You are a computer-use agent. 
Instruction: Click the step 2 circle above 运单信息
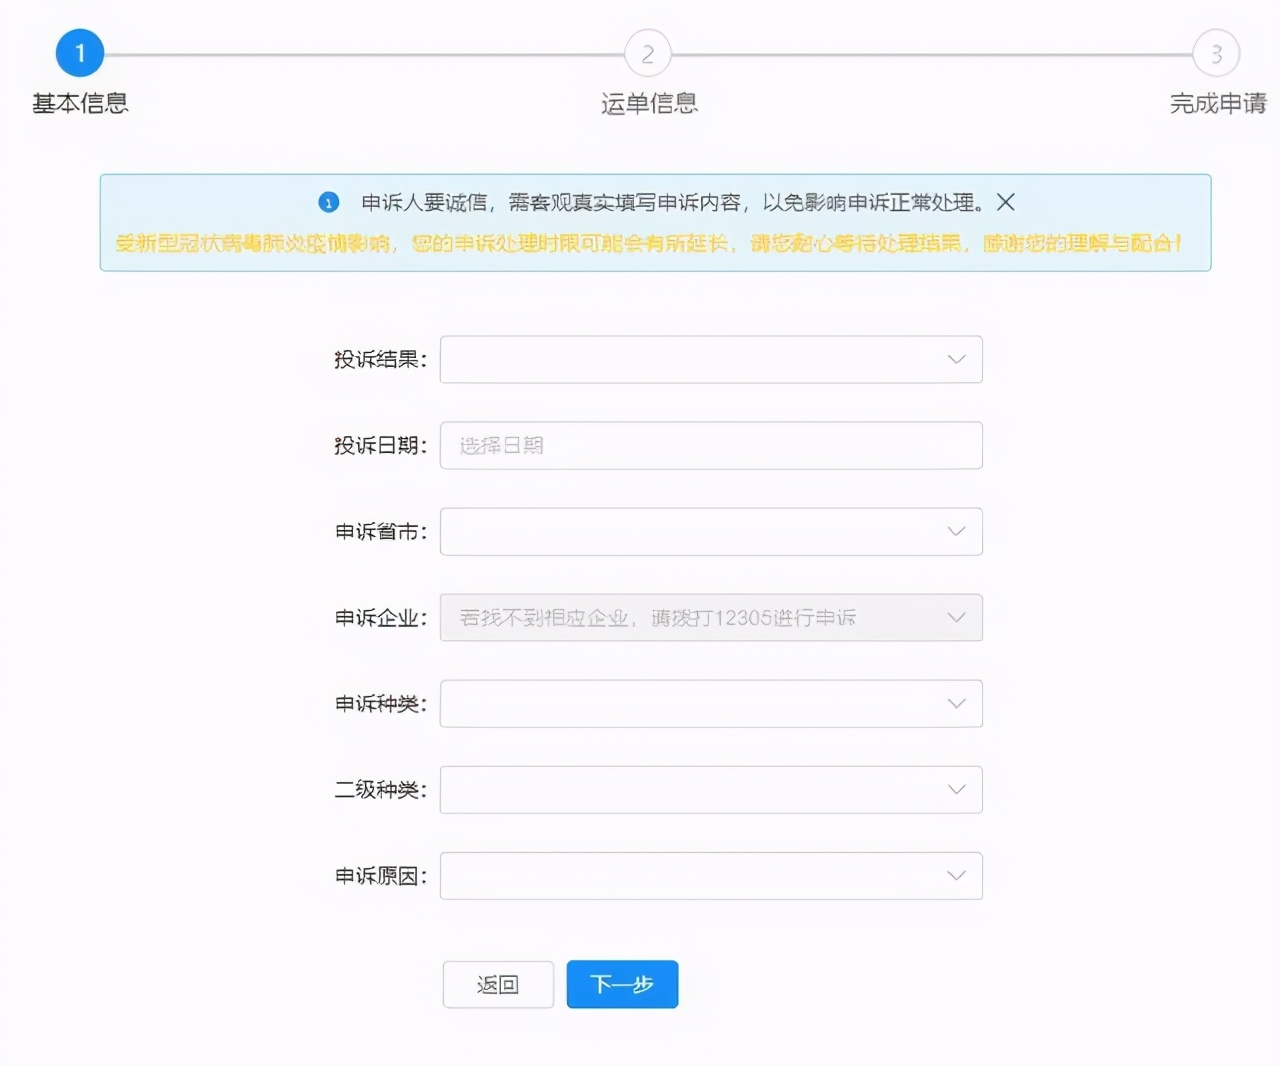(x=647, y=53)
